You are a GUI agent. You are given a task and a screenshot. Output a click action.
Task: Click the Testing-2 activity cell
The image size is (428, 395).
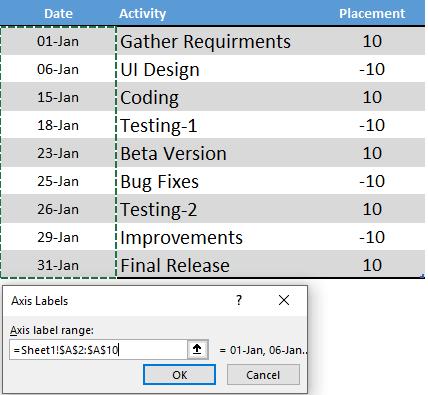pos(218,209)
